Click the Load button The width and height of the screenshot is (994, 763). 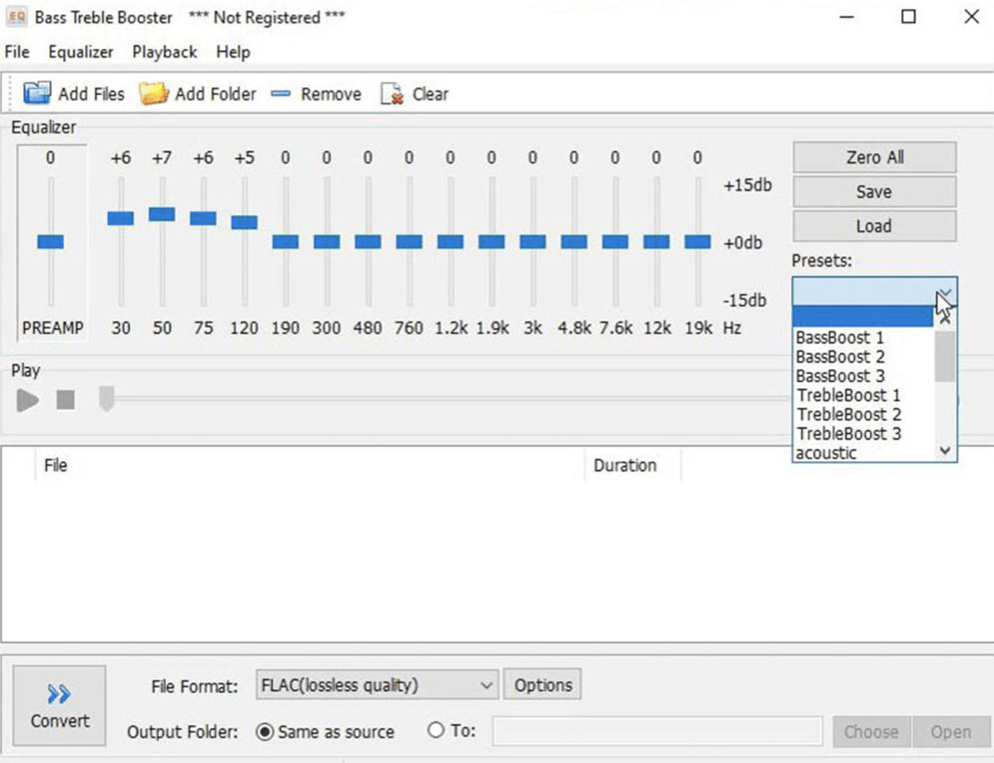(875, 226)
